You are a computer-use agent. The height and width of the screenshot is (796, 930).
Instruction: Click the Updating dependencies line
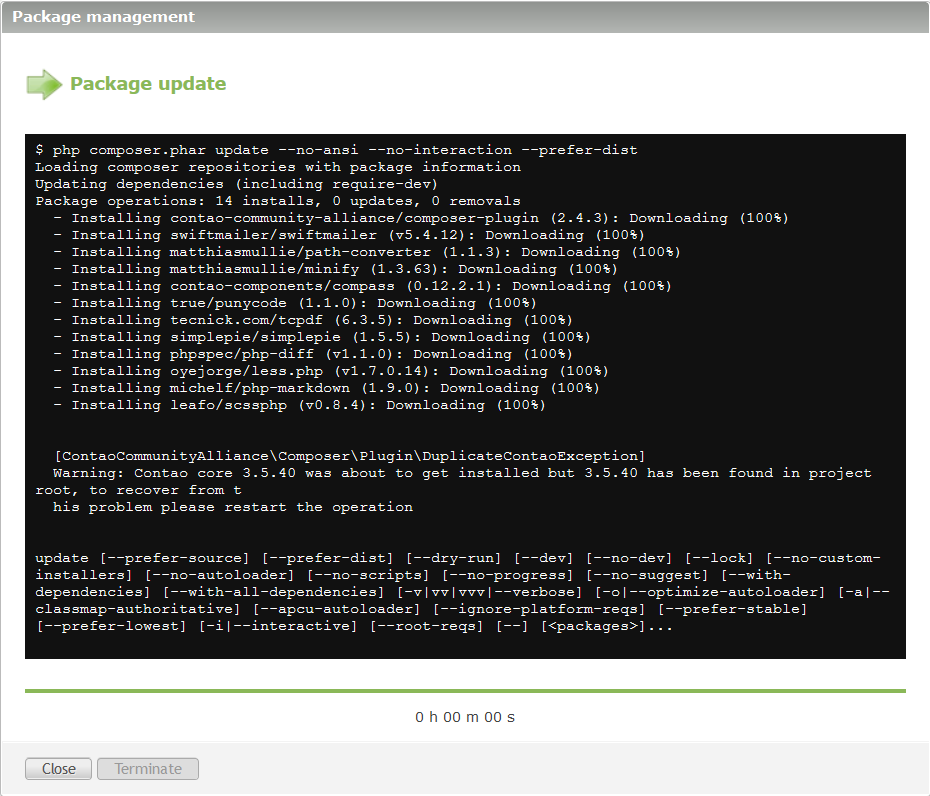pyautogui.click(x=236, y=184)
